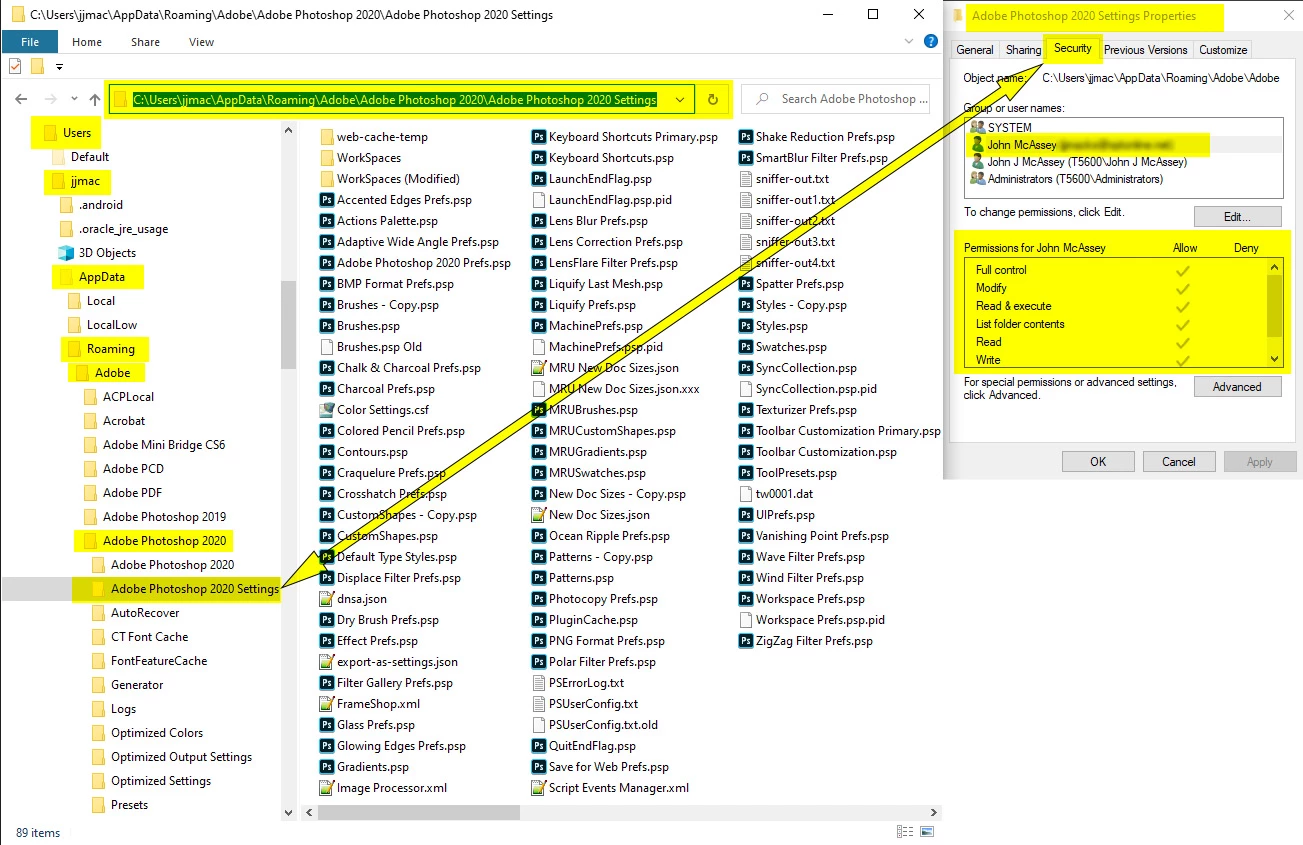This screenshot has height=845, width=1303.
Task: Switch to Previous Versions tab
Action: point(1146,50)
